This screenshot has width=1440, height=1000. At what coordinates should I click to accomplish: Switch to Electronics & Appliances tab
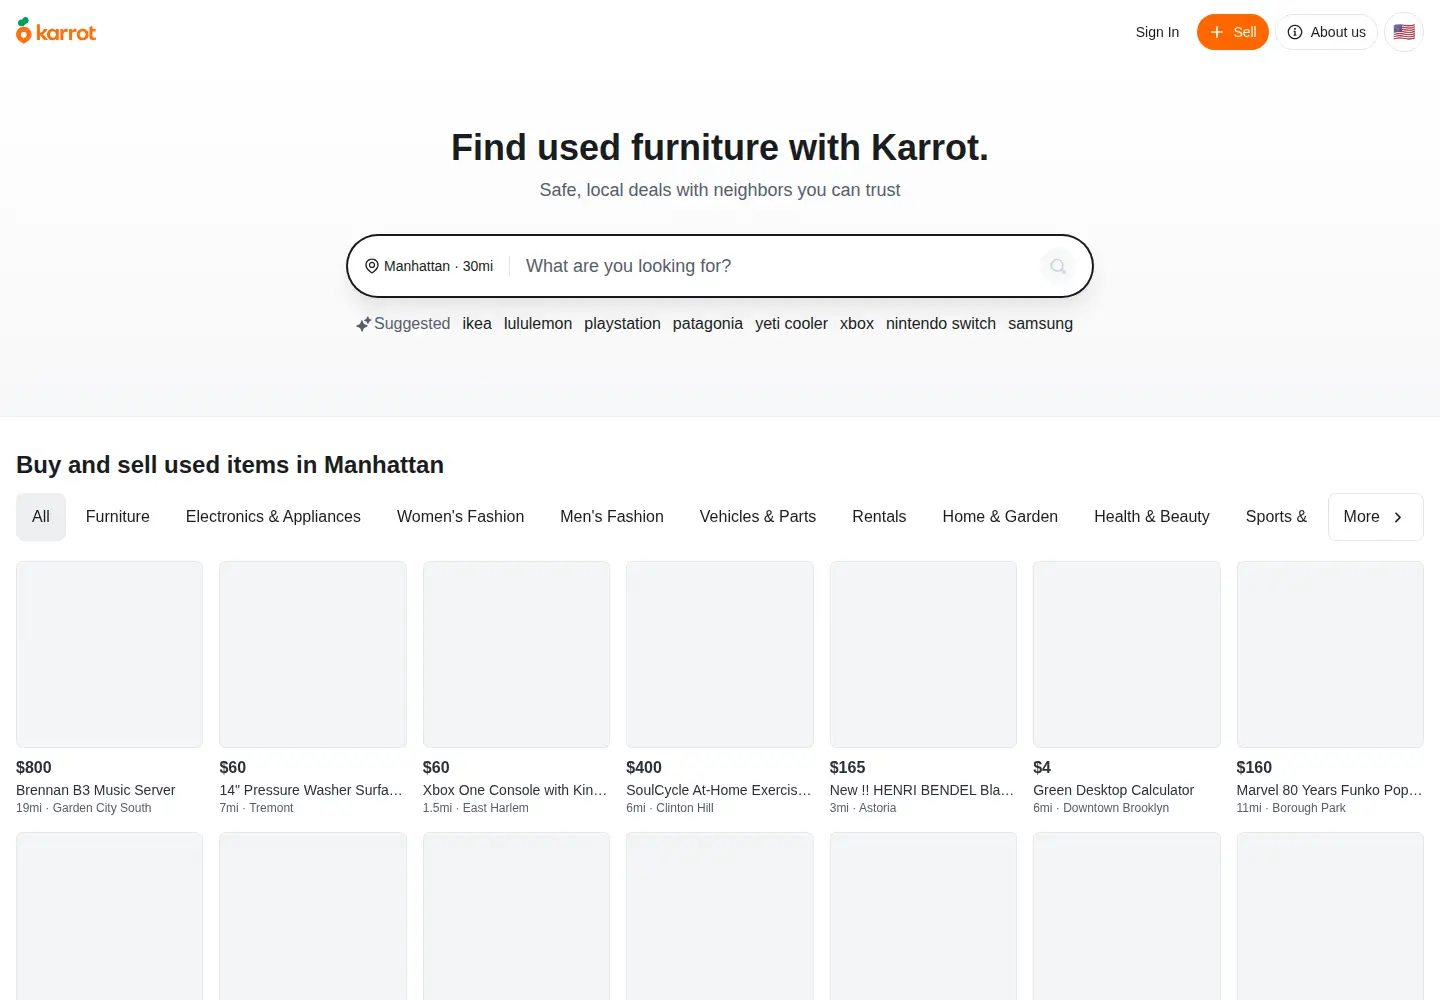[273, 517]
